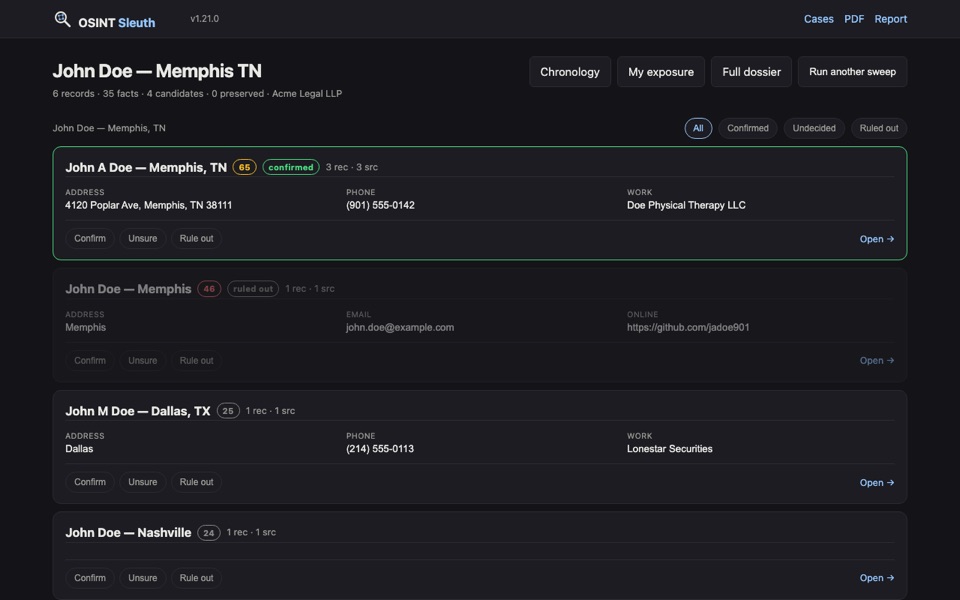
Task: Click the score badge 25 on Dallas card
Action: 228,411
